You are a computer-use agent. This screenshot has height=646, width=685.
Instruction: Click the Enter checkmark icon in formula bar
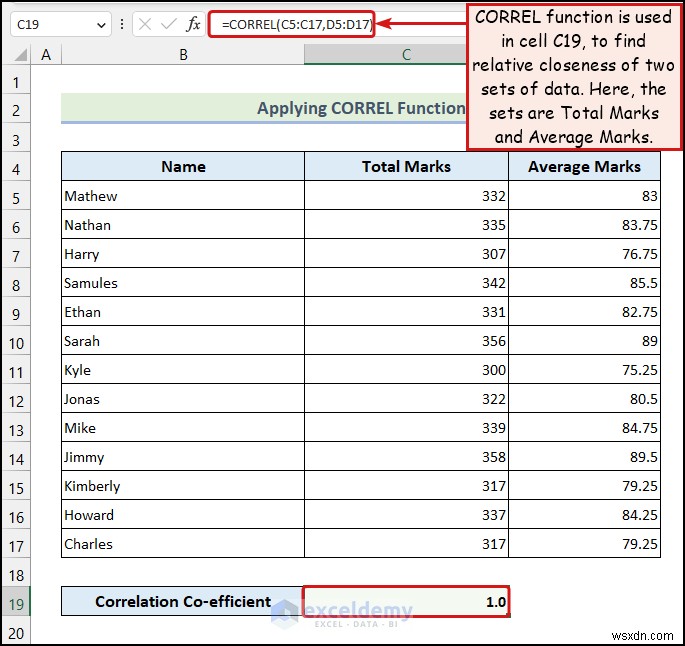coord(168,24)
